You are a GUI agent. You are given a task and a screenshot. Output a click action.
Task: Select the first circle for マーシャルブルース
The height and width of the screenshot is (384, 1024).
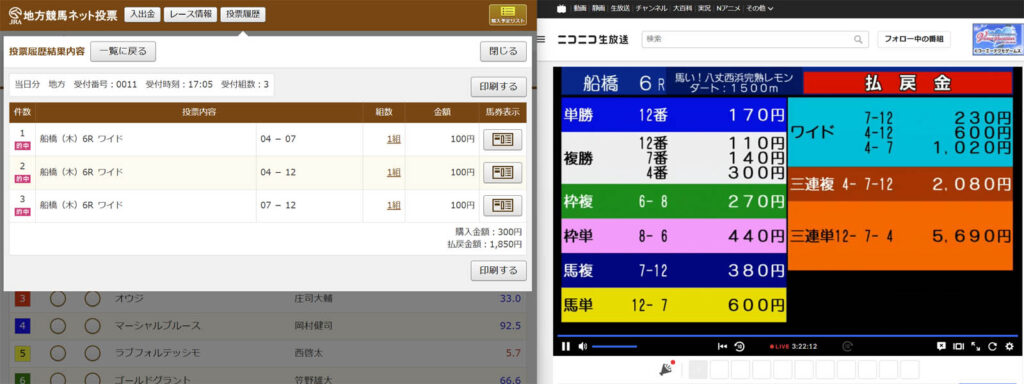click(58, 326)
